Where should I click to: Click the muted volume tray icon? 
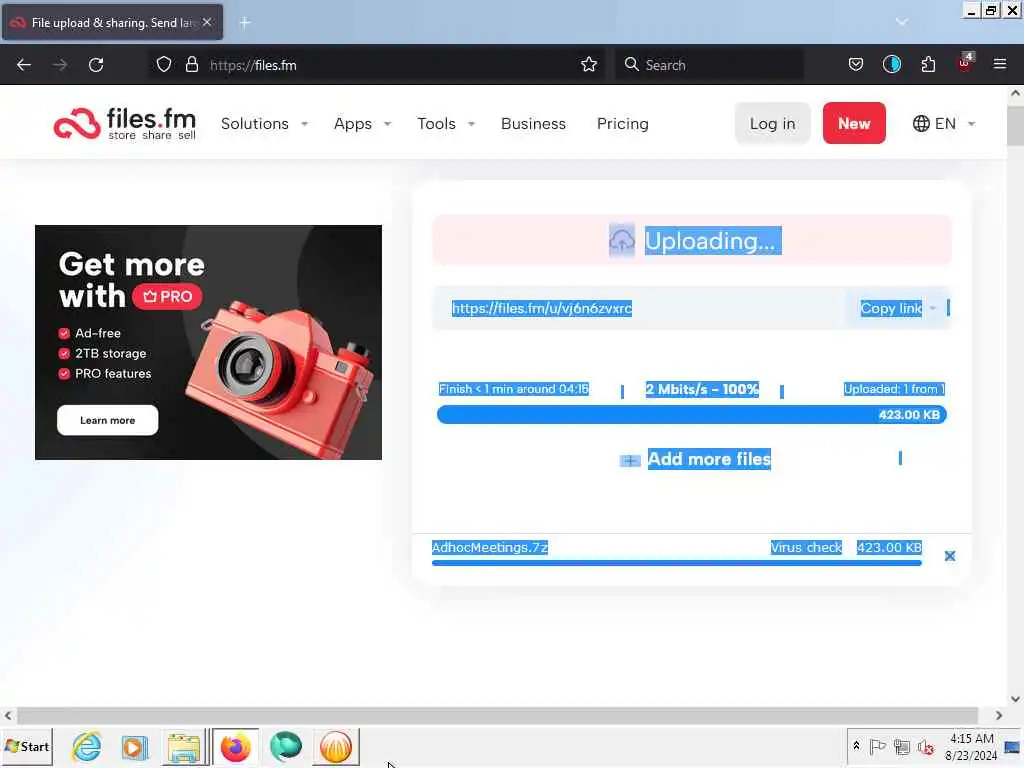pyautogui.click(x=925, y=746)
